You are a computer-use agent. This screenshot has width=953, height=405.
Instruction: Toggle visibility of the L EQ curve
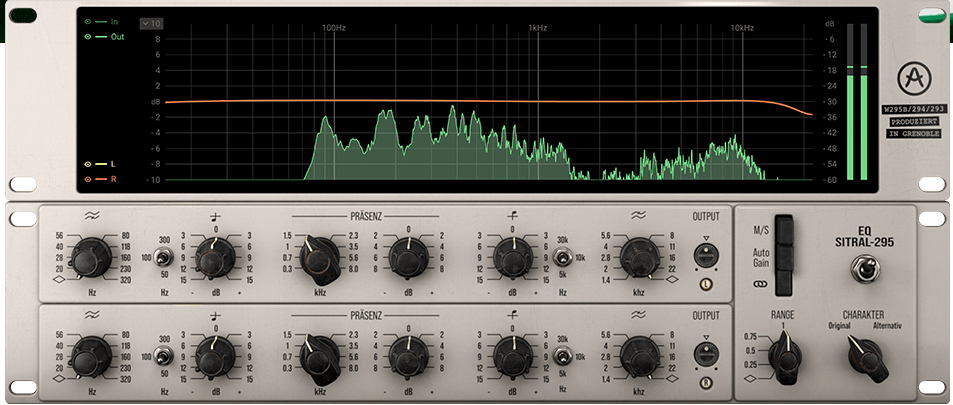pyautogui.click(x=88, y=164)
